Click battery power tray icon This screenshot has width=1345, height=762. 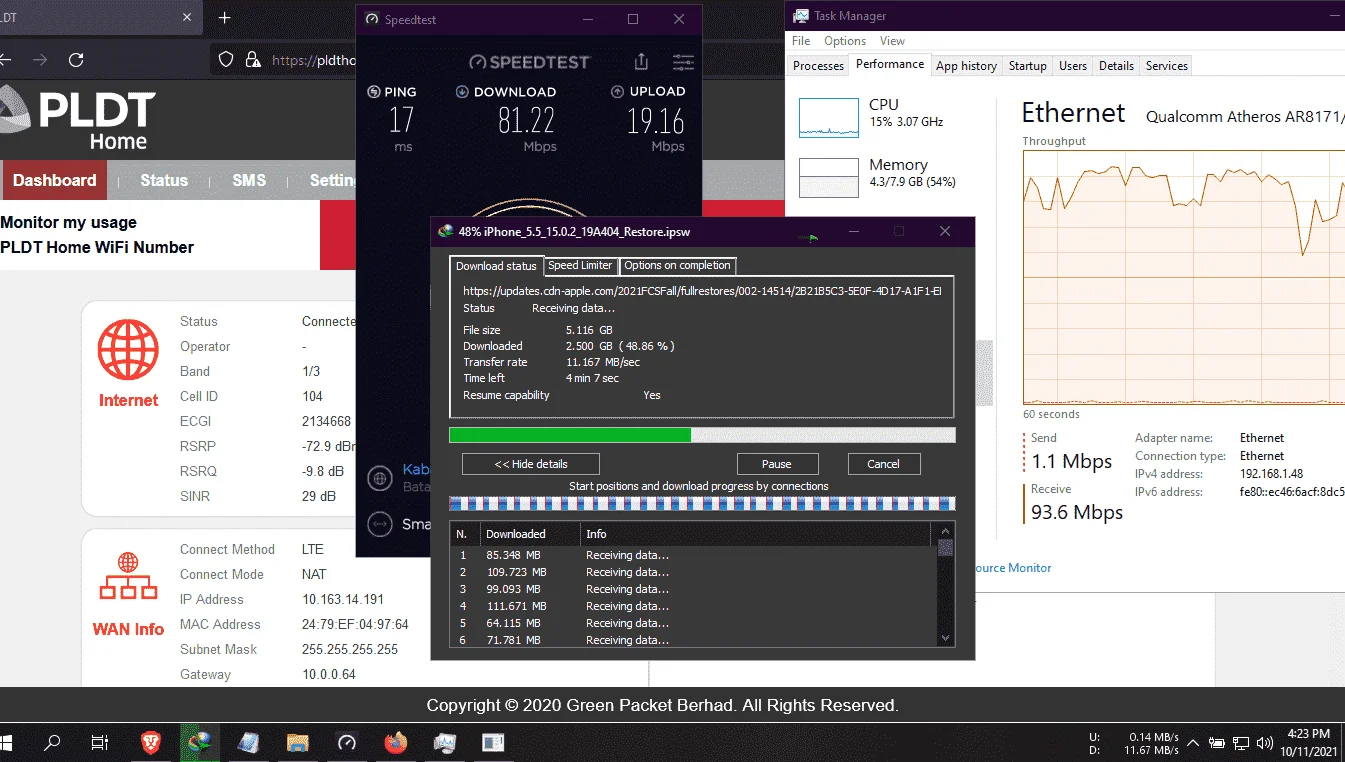pyautogui.click(x=1217, y=743)
